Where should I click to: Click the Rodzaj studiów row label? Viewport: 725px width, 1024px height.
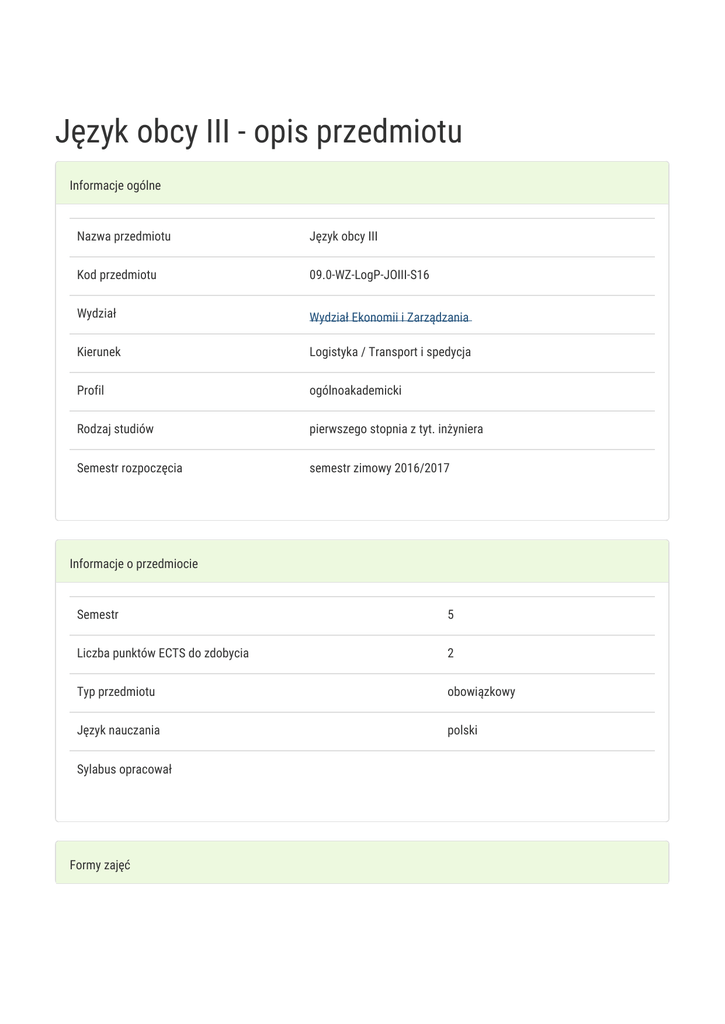pos(115,429)
